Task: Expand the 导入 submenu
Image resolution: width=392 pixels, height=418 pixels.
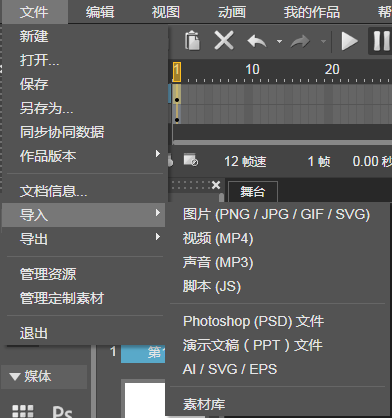Action: tap(83, 215)
